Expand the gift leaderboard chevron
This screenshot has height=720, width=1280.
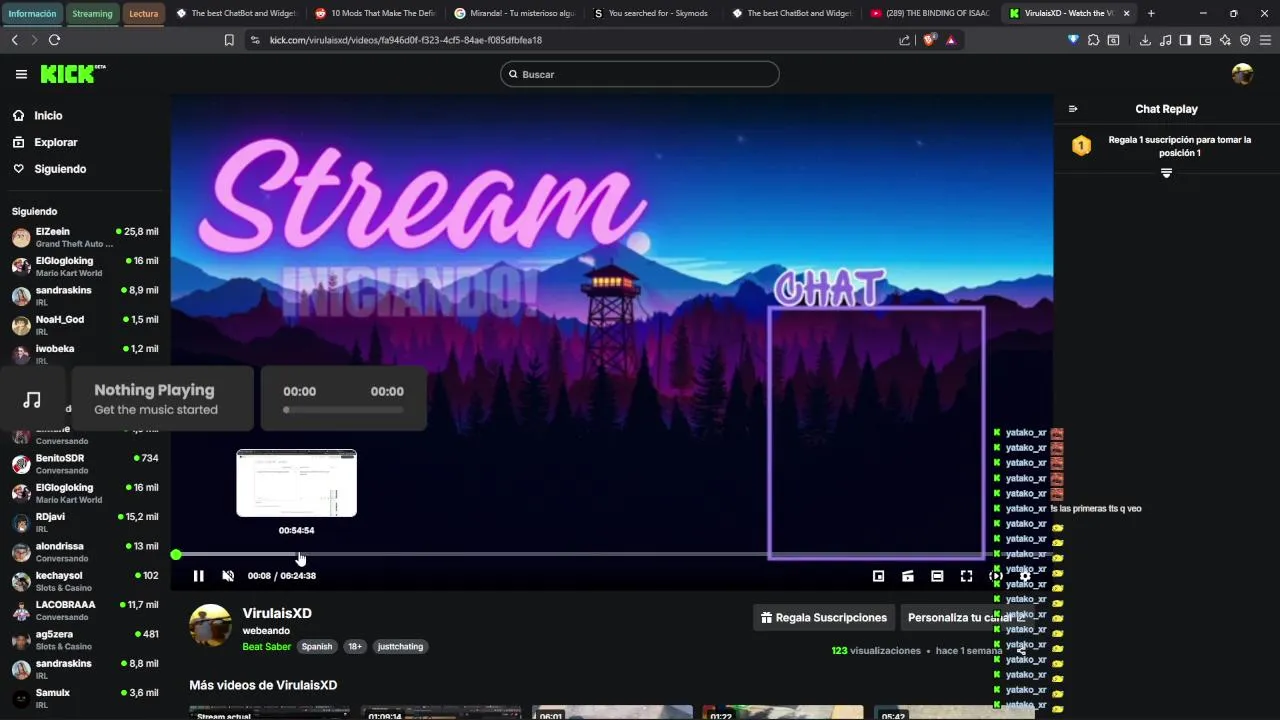[1166, 173]
